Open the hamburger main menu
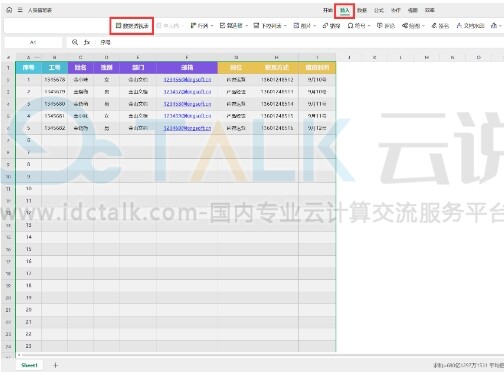This screenshot has width=504, height=375. (20, 10)
